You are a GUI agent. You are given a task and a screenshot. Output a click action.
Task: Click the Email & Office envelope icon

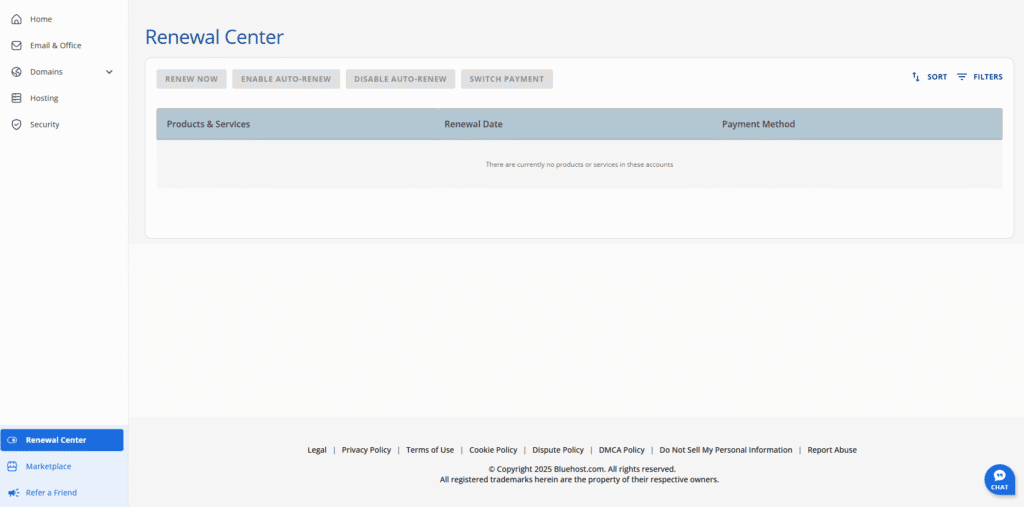point(17,46)
